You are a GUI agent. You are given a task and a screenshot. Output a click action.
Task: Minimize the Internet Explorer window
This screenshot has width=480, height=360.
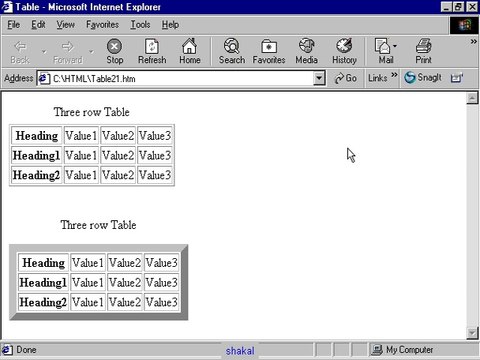point(446,7)
